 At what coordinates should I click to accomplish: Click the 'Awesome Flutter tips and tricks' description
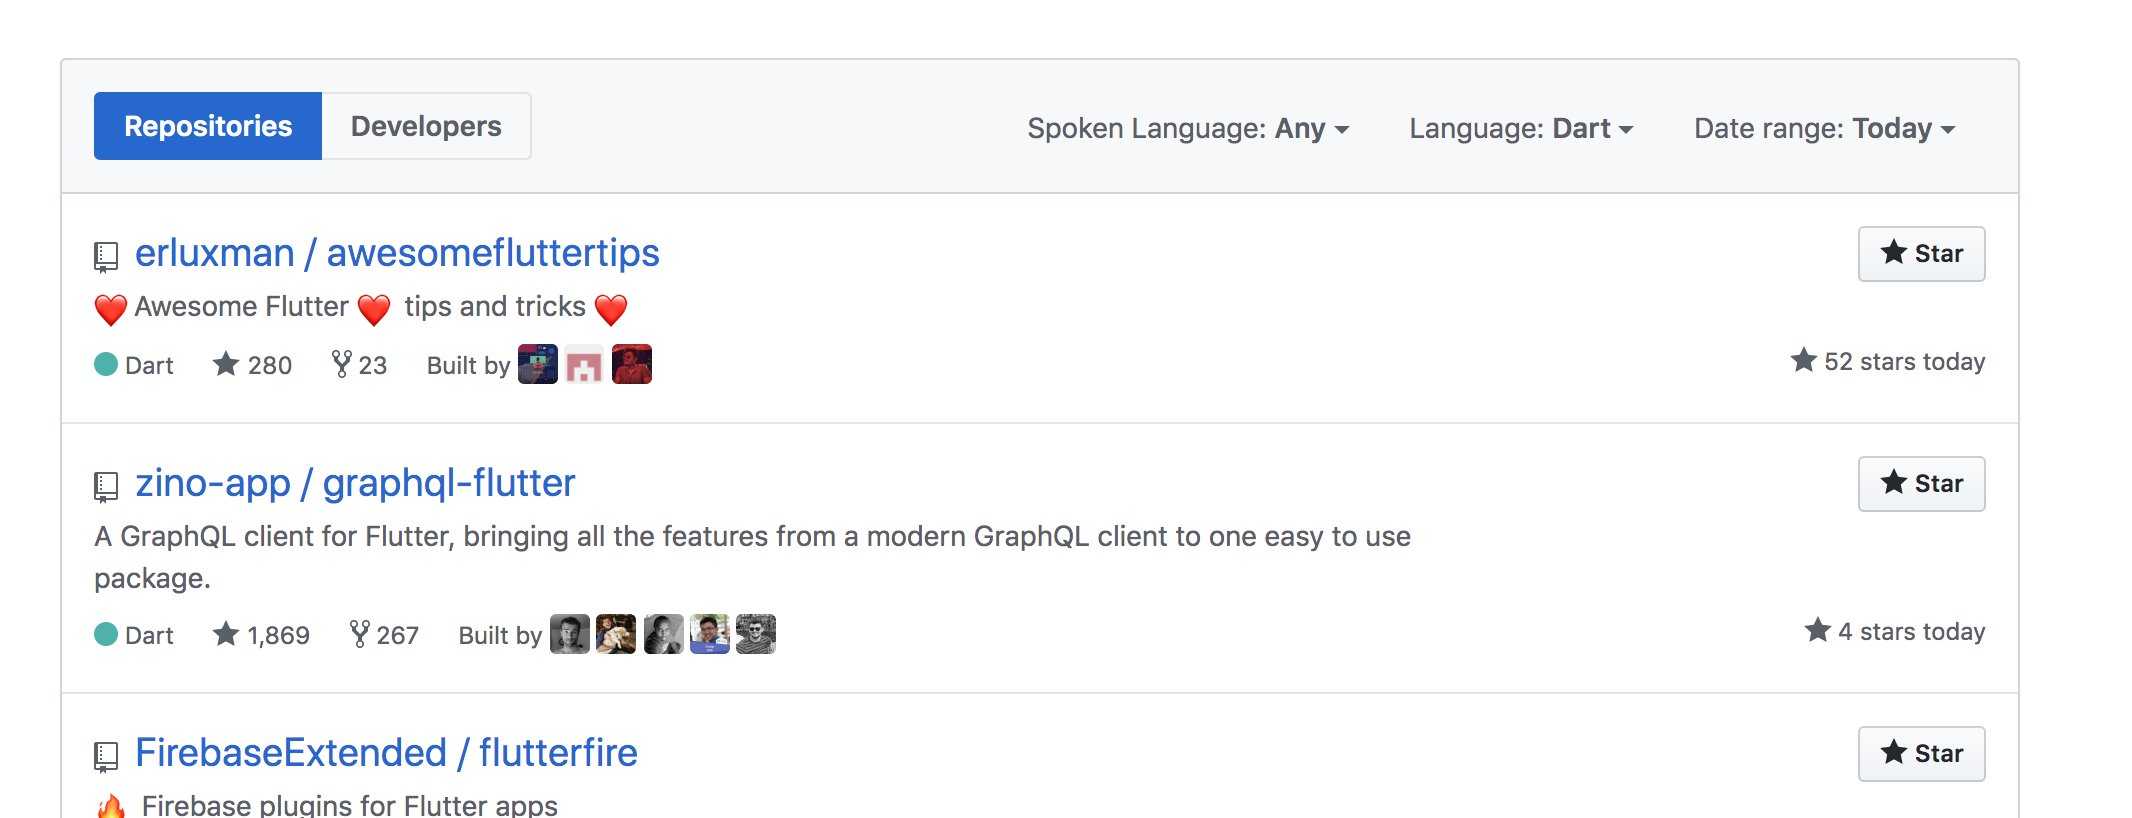click(361, 308)
